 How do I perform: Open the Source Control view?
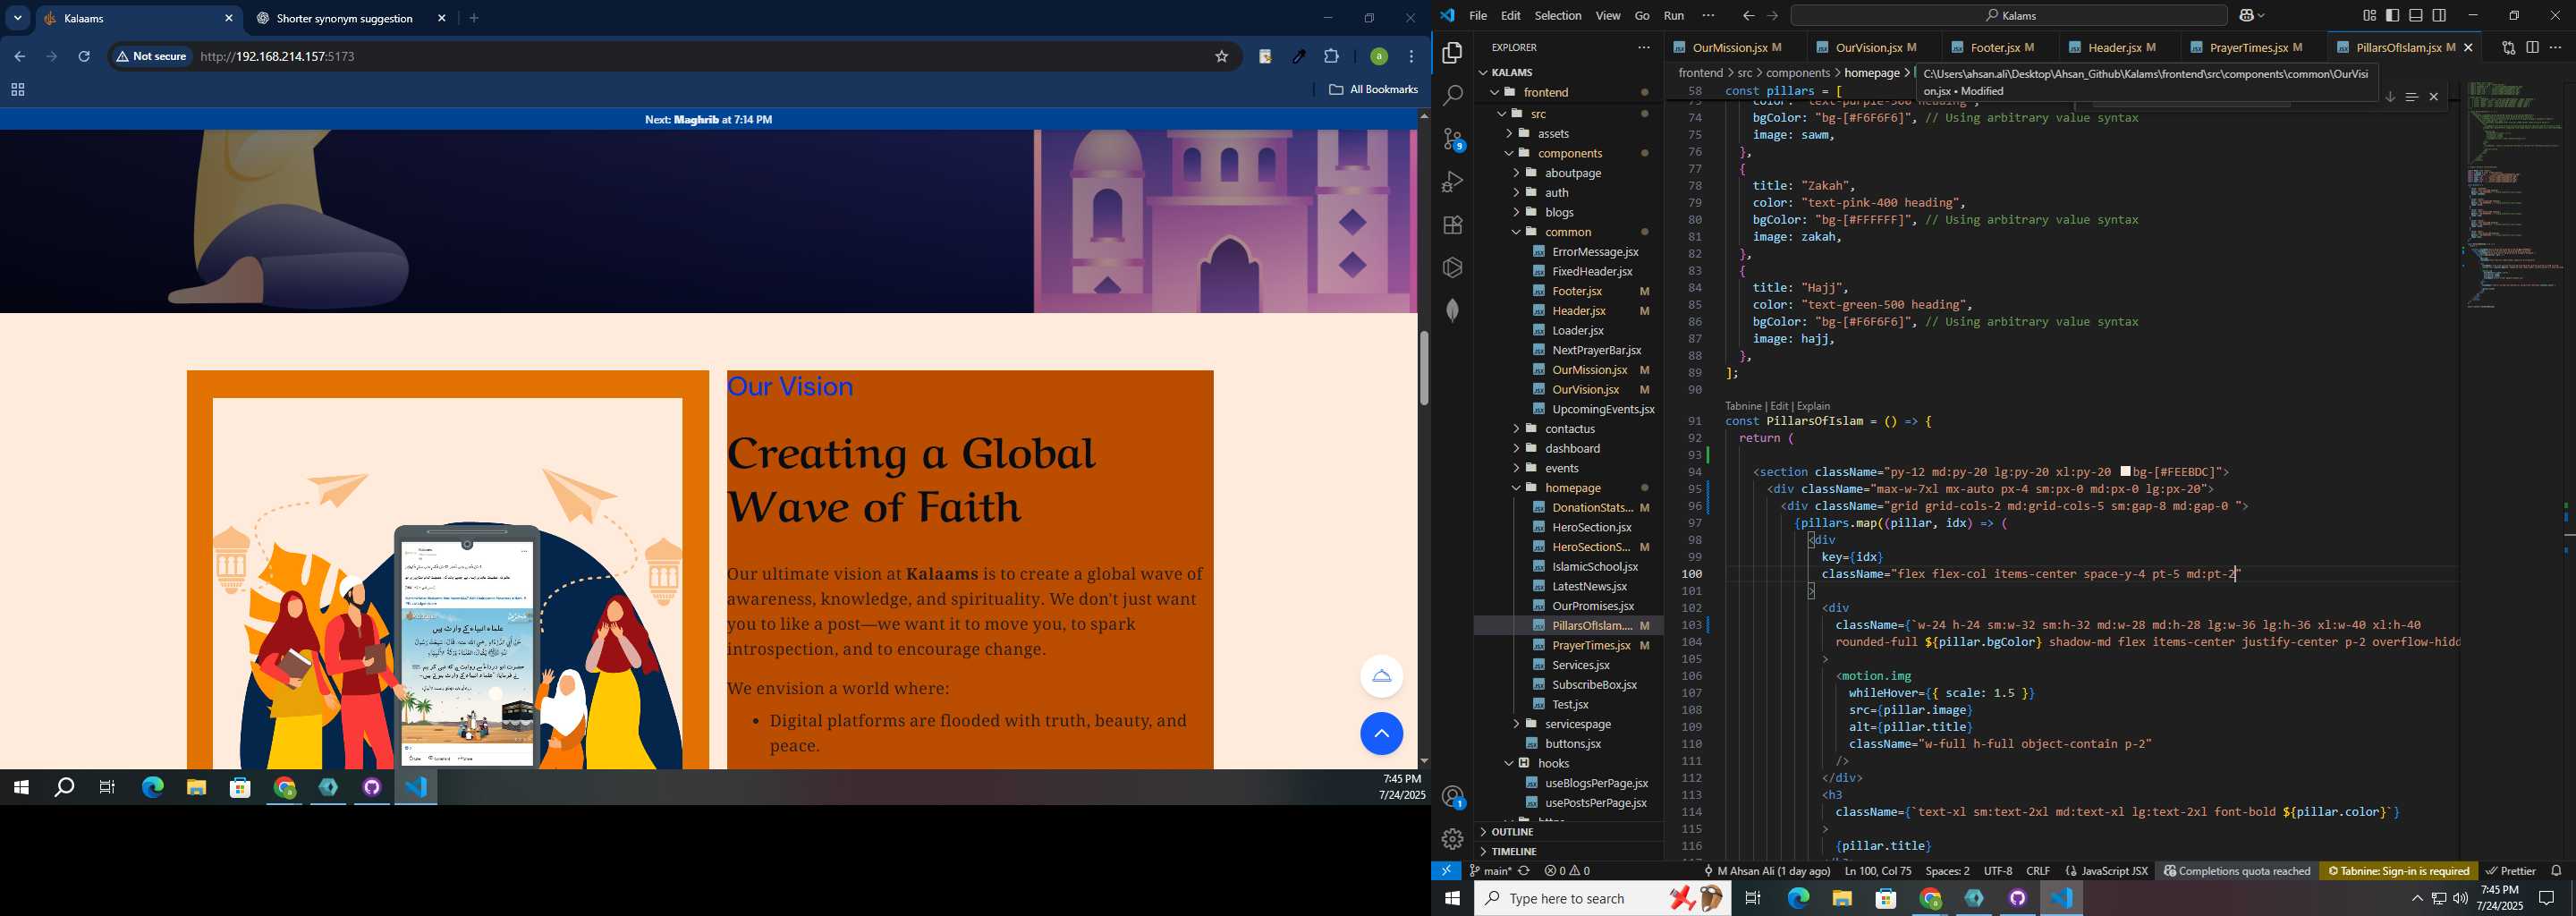1452,139
